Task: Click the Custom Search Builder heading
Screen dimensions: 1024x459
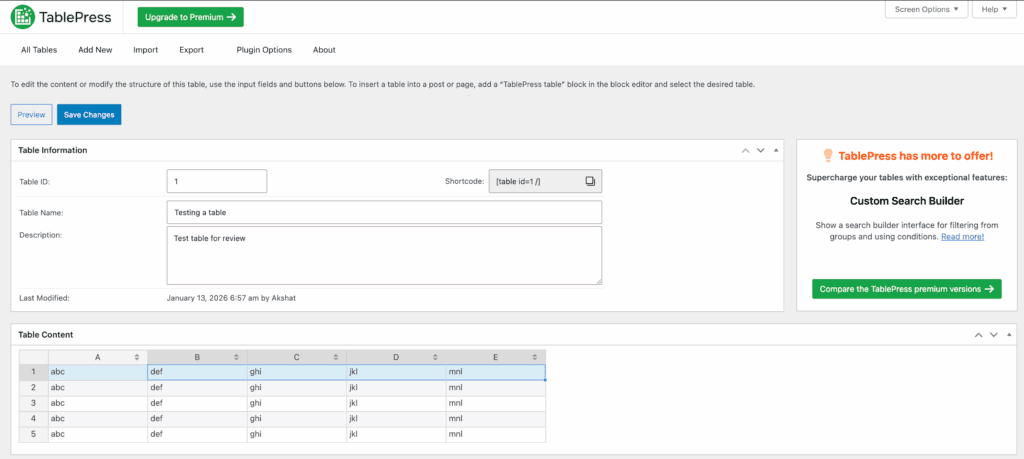Action: (906, 201)
